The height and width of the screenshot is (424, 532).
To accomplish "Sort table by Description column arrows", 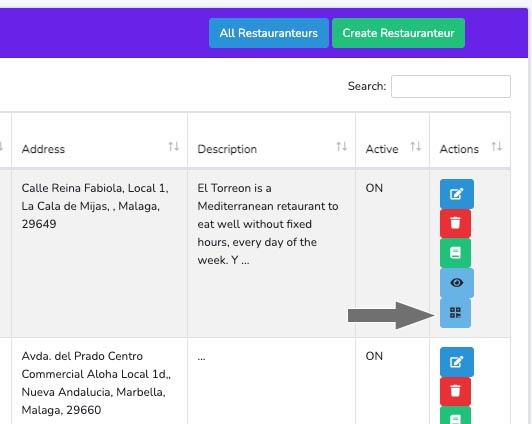I will (341, 147).
